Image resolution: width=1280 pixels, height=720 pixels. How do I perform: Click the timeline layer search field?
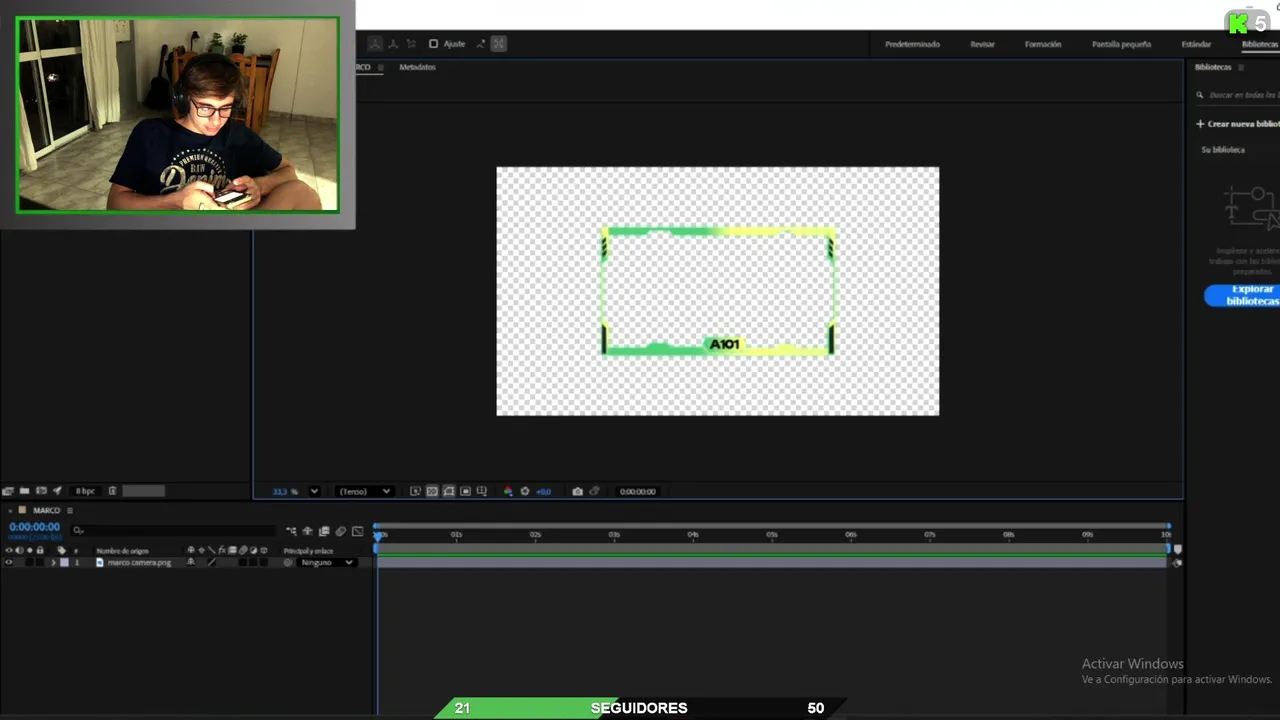coord(172,530)
